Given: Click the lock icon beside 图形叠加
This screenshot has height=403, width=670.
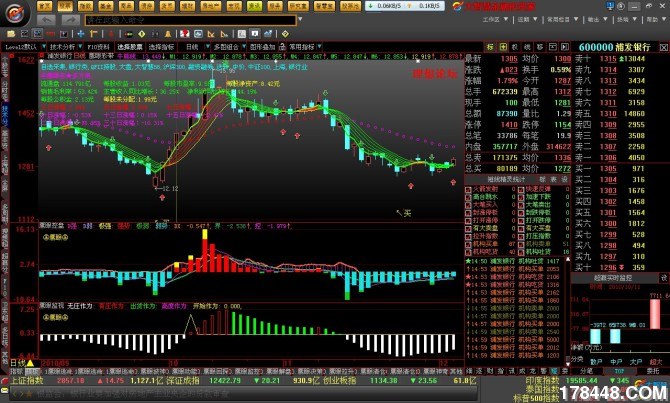Looking at the screenshot, I should coord(282,47).
